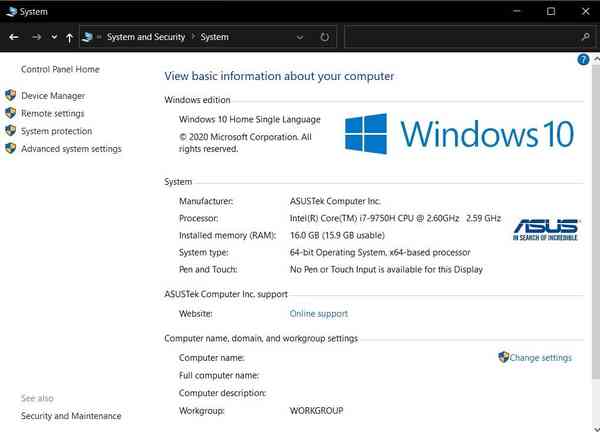This screenshot has height=432, width=600.
Task: Click 'View basic information about your computer' heading
Action: [279, 76]
